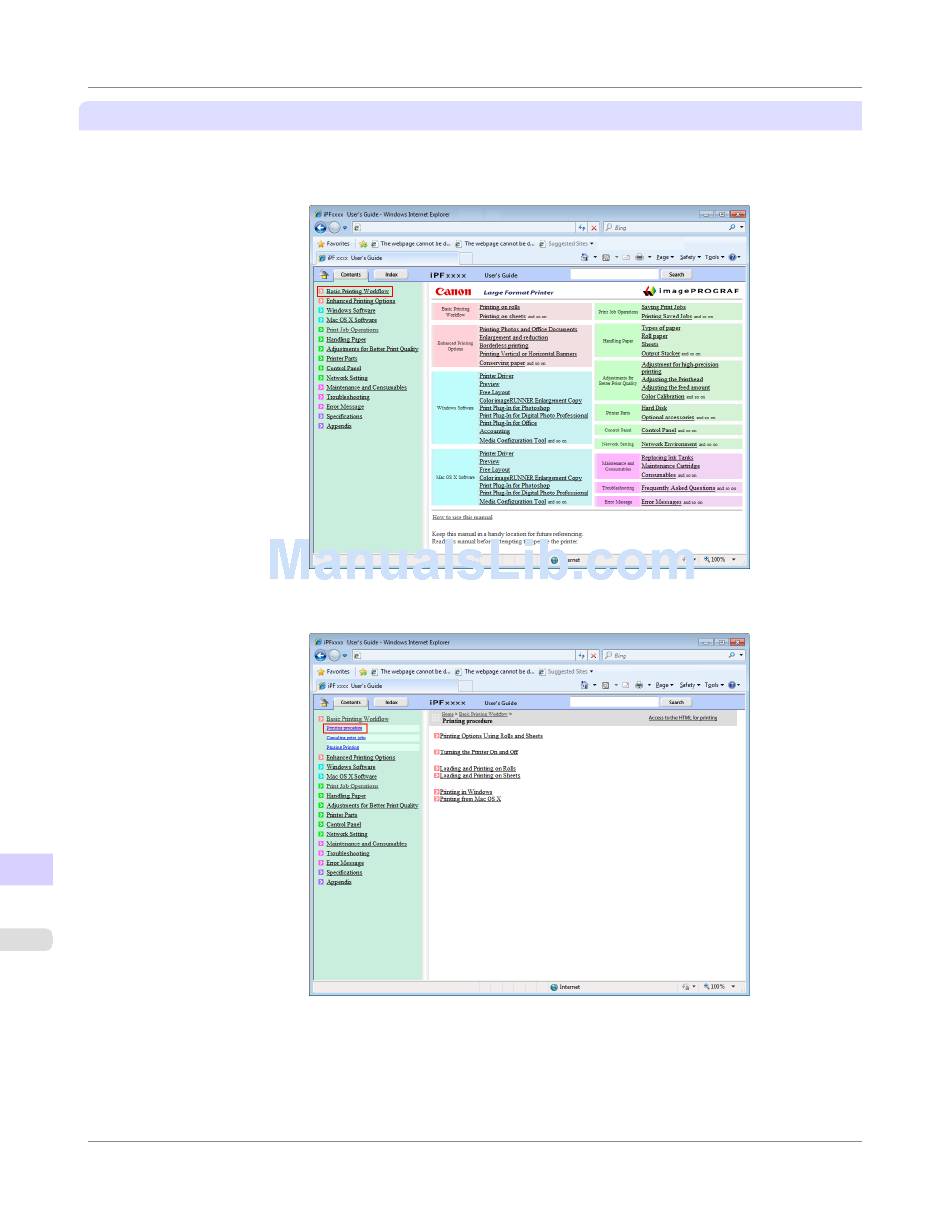Viewport: 950px width, 1229px height.
Task: Click Add to Favorites Bar icon in upper browser
Action: [363, 243]
